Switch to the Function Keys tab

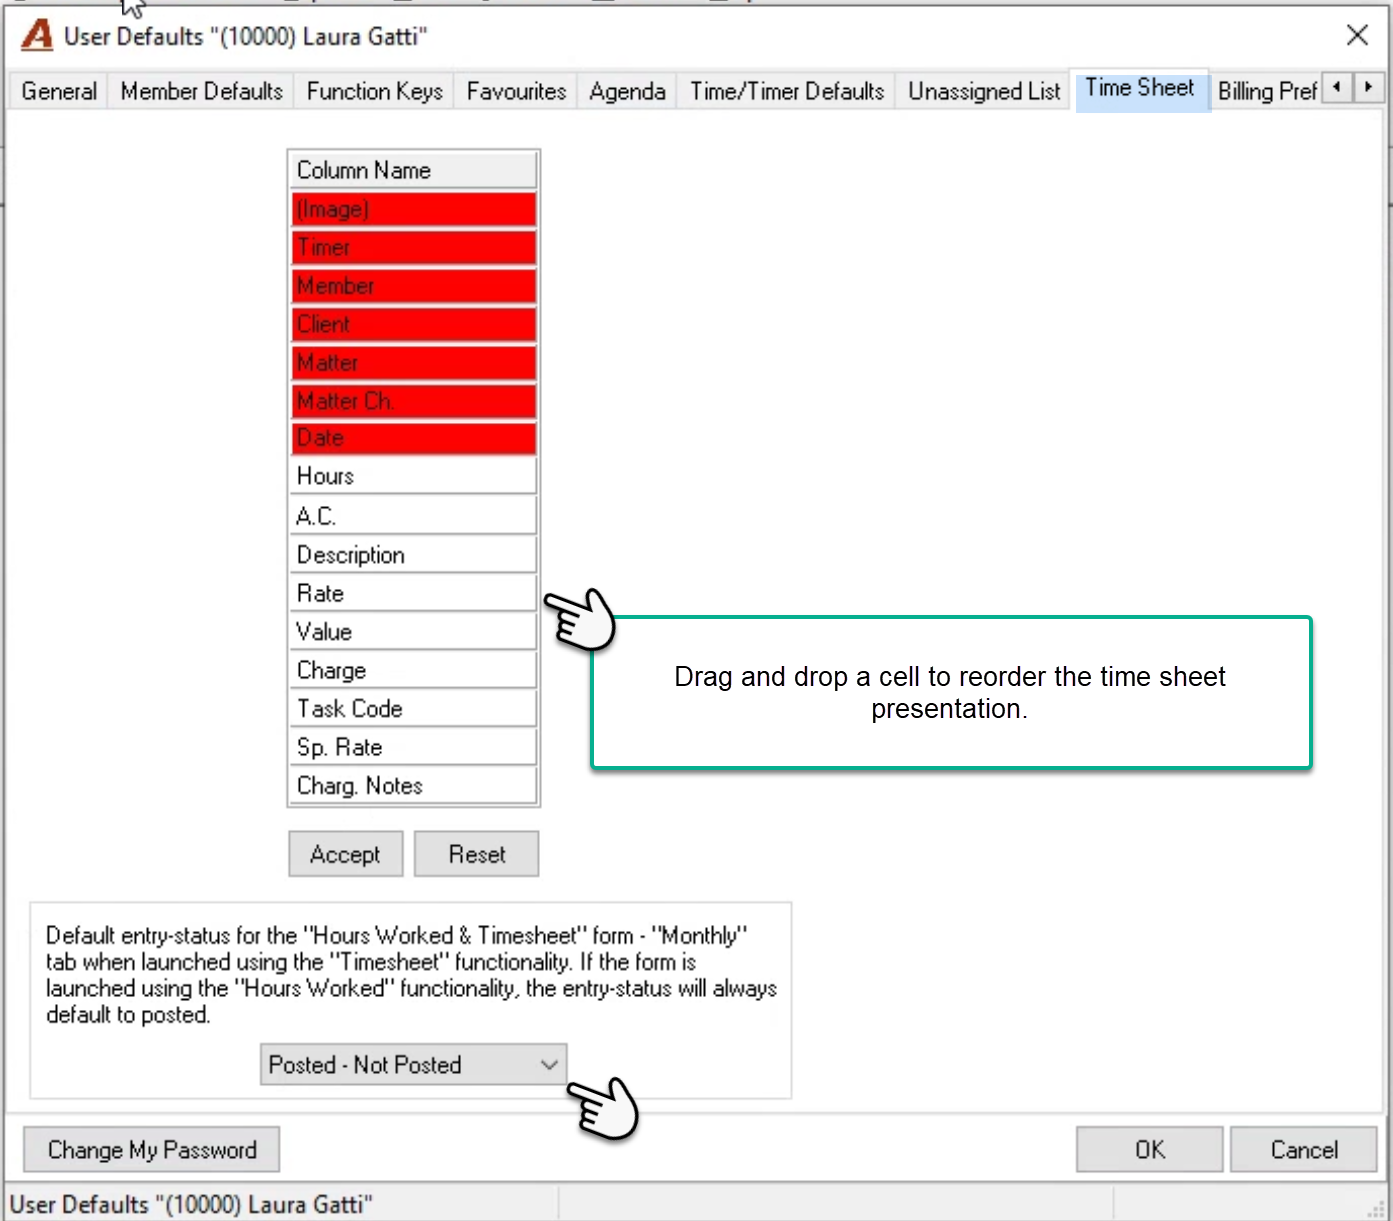(x=375, y=91)
